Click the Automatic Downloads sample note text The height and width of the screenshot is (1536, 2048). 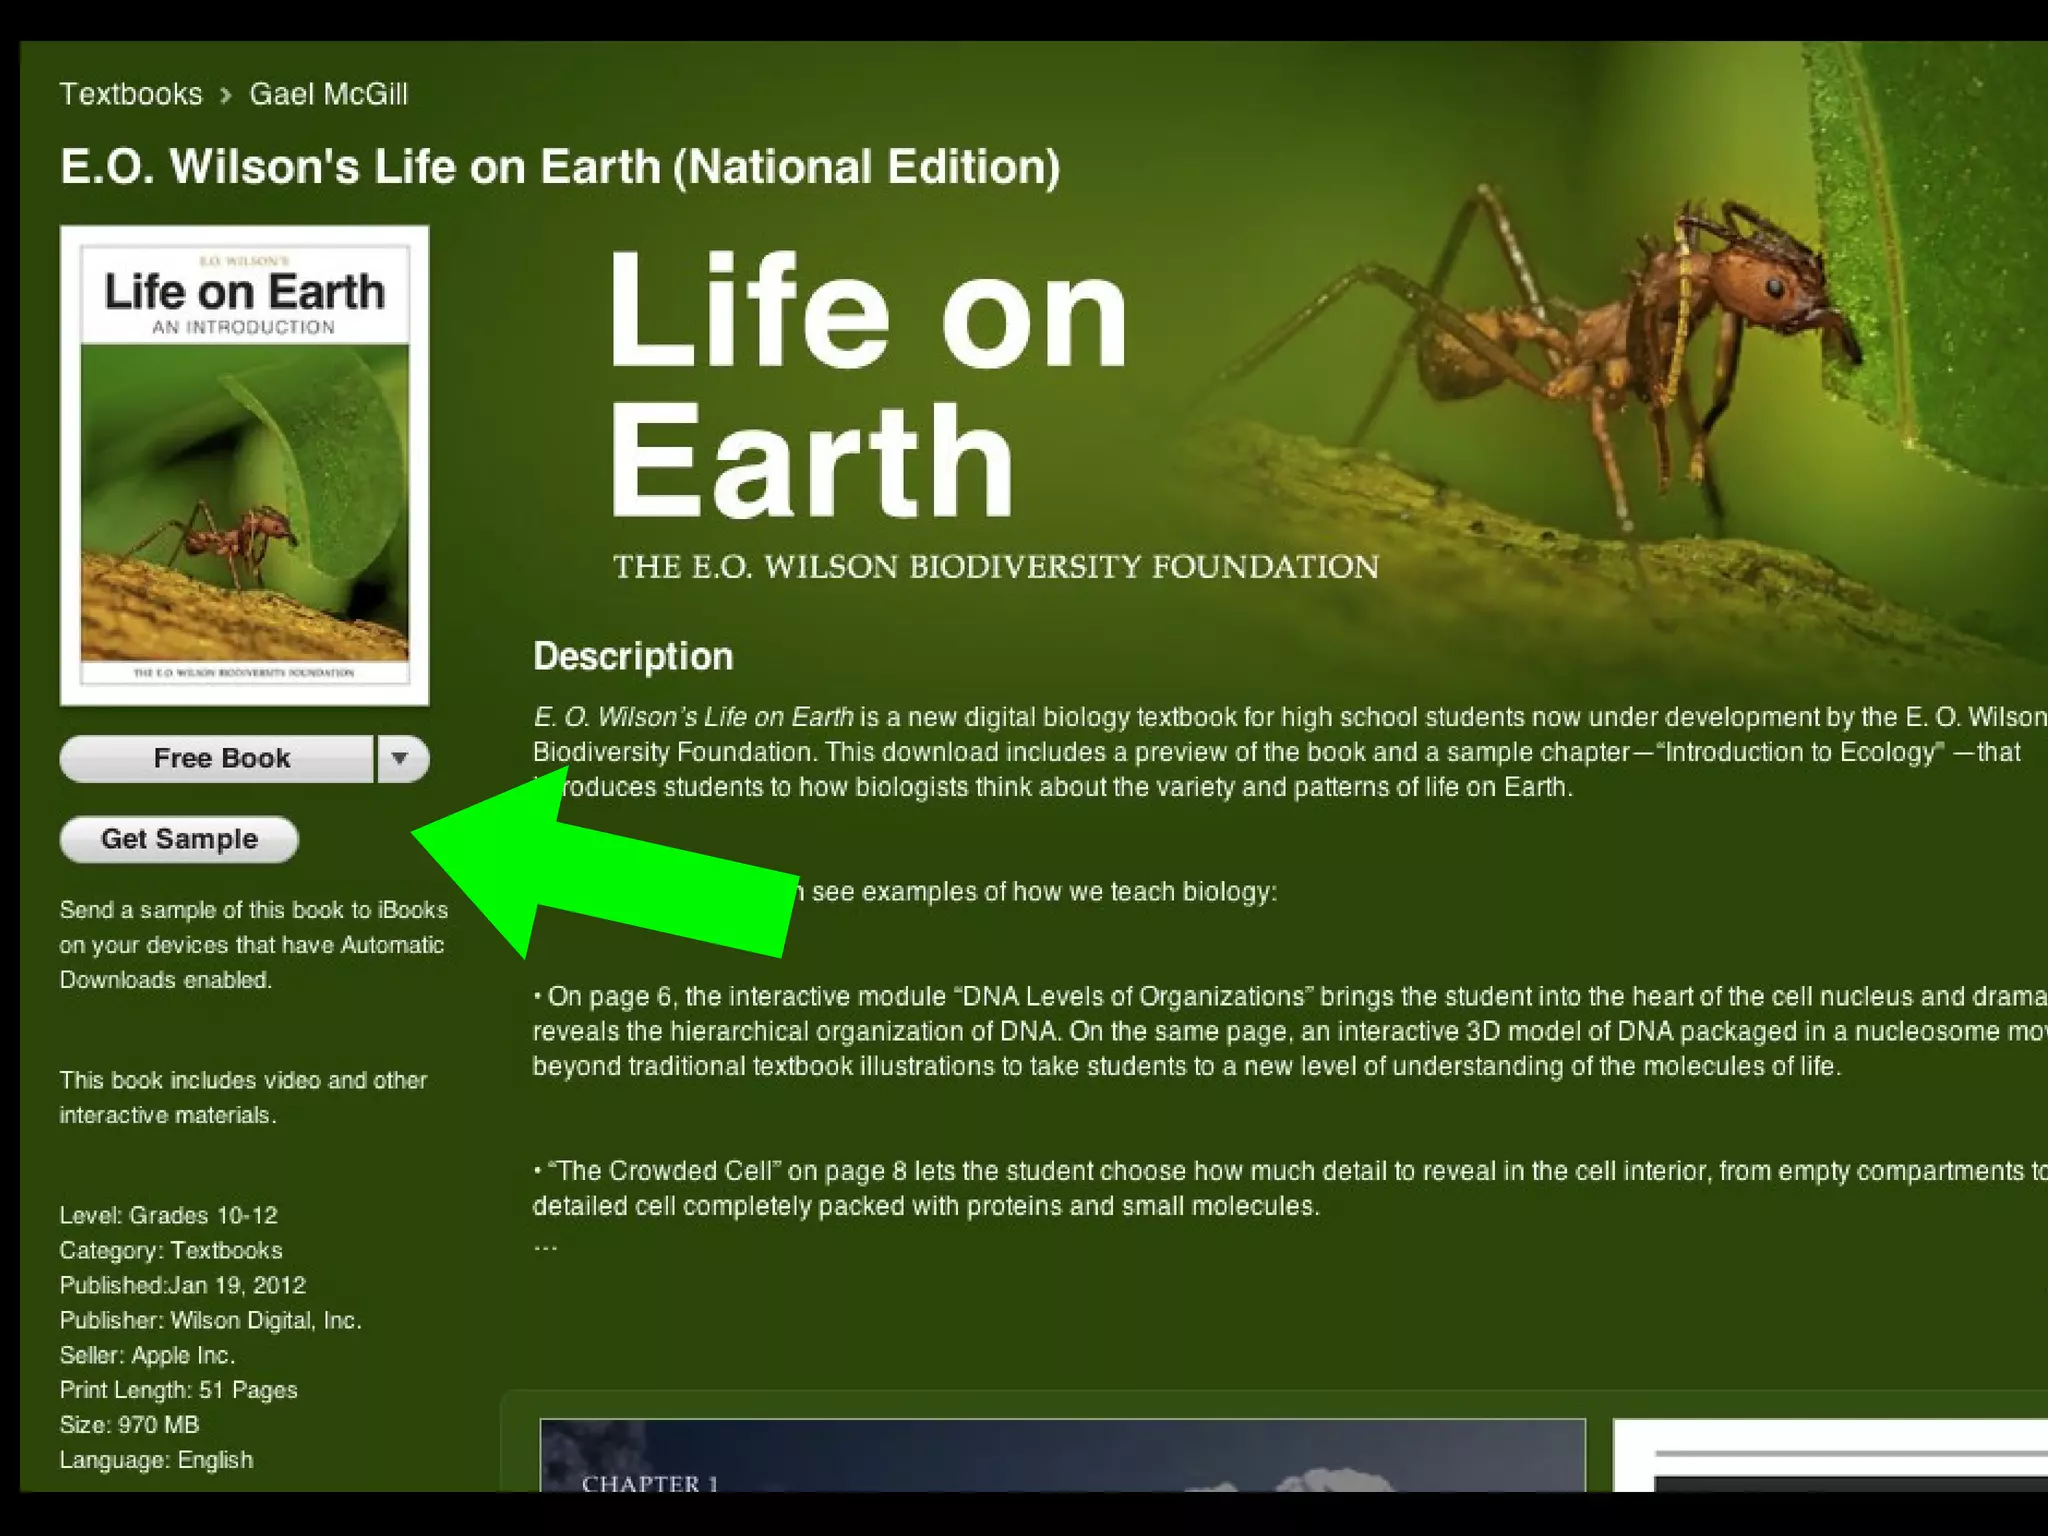pos(252,945)
